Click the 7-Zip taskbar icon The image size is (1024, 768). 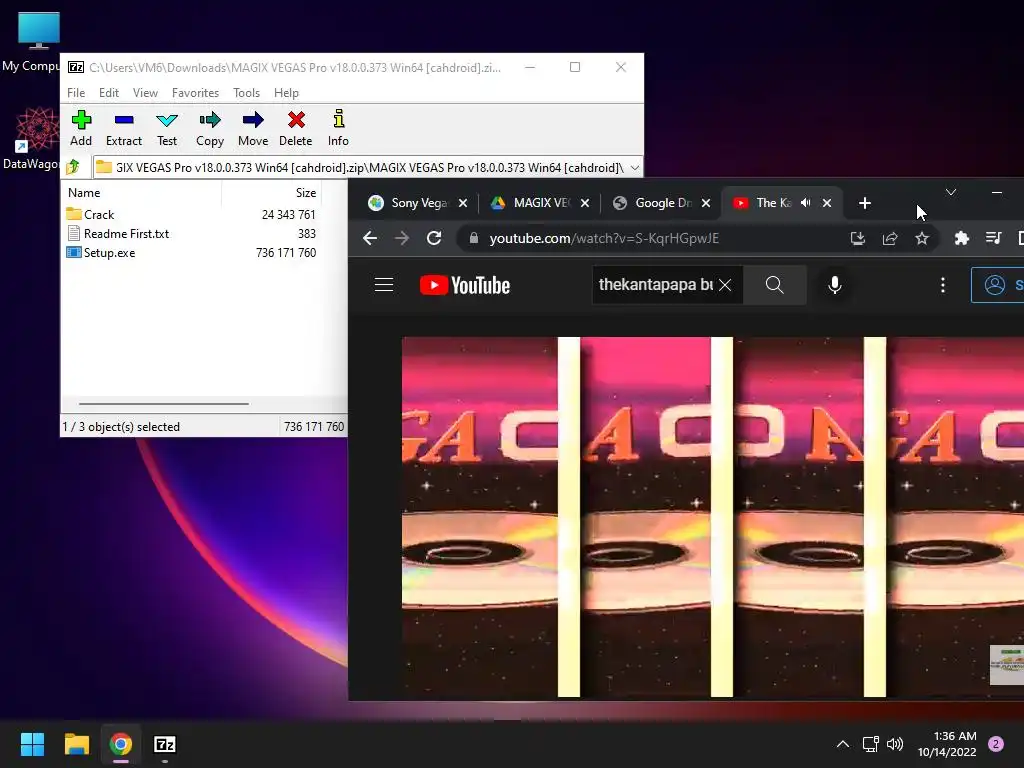click(165, 744)
